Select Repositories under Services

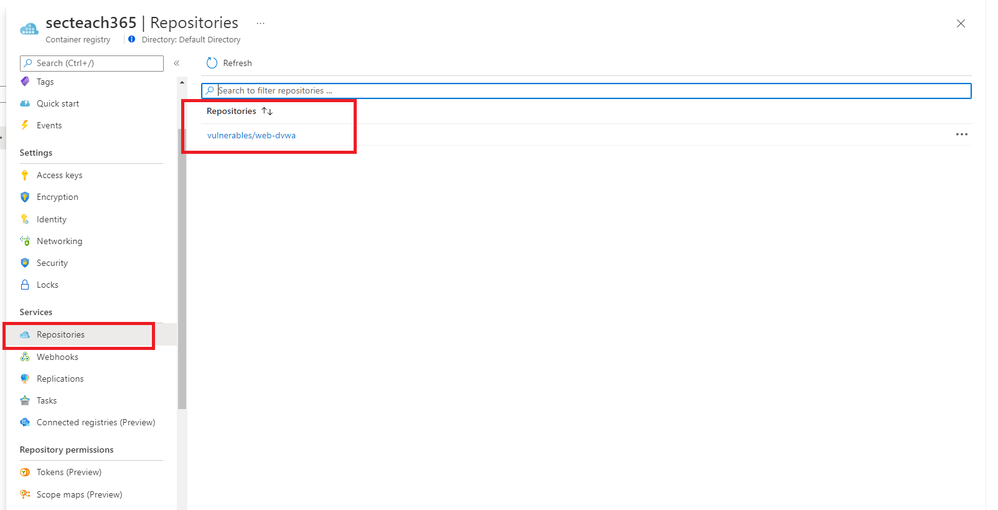coord(60,334)
